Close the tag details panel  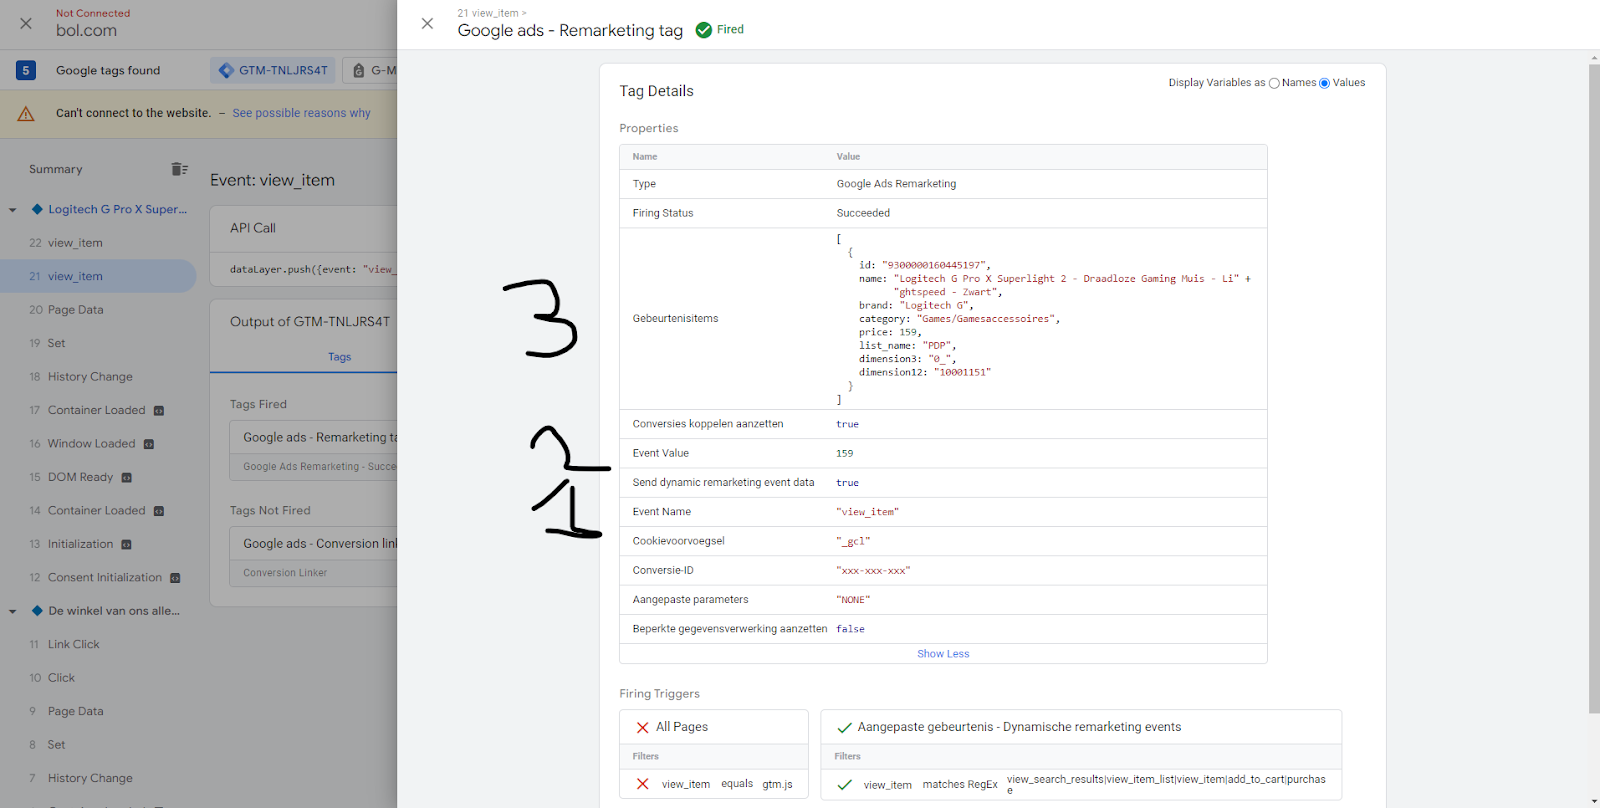427,23
